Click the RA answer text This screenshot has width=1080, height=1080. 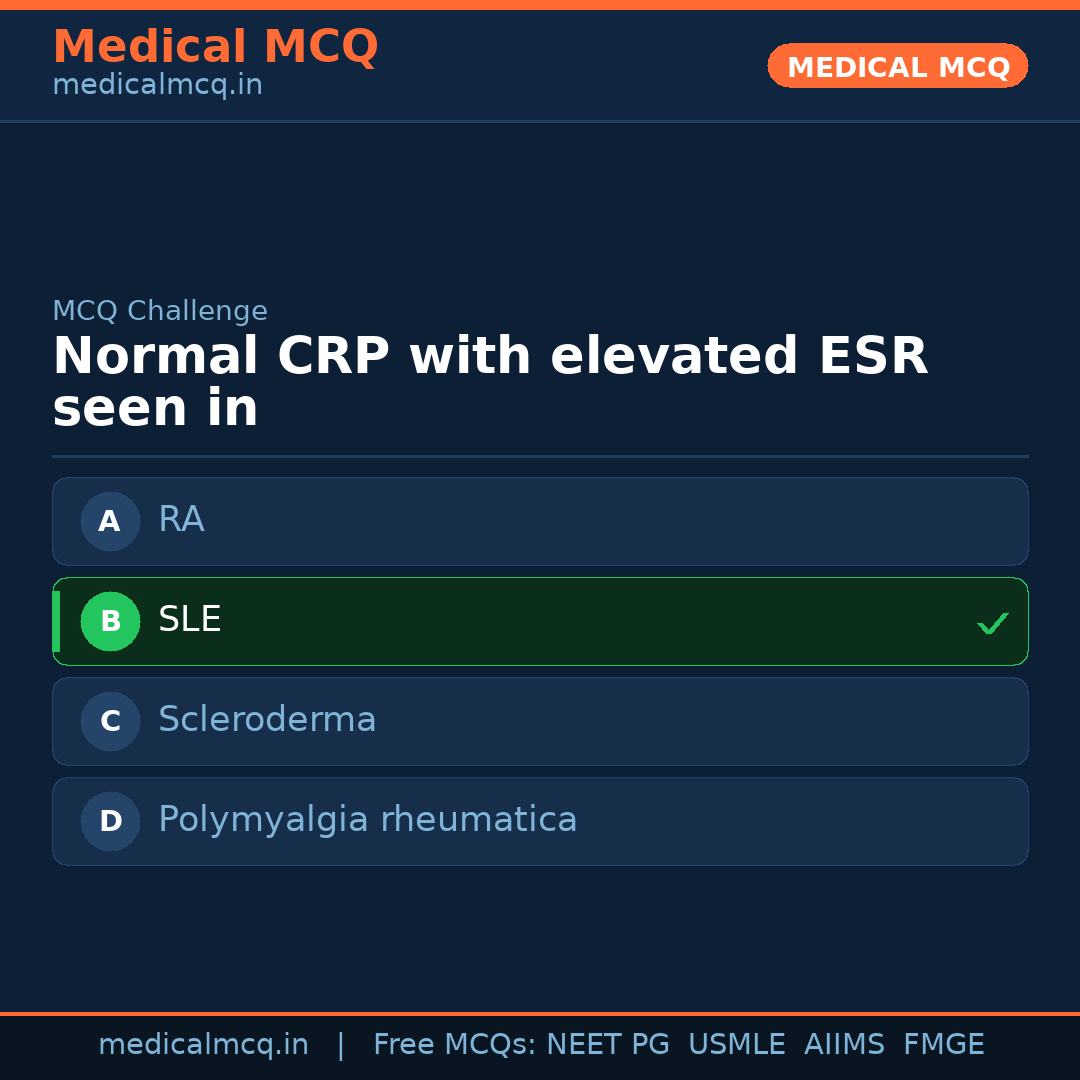coord(181,520)
